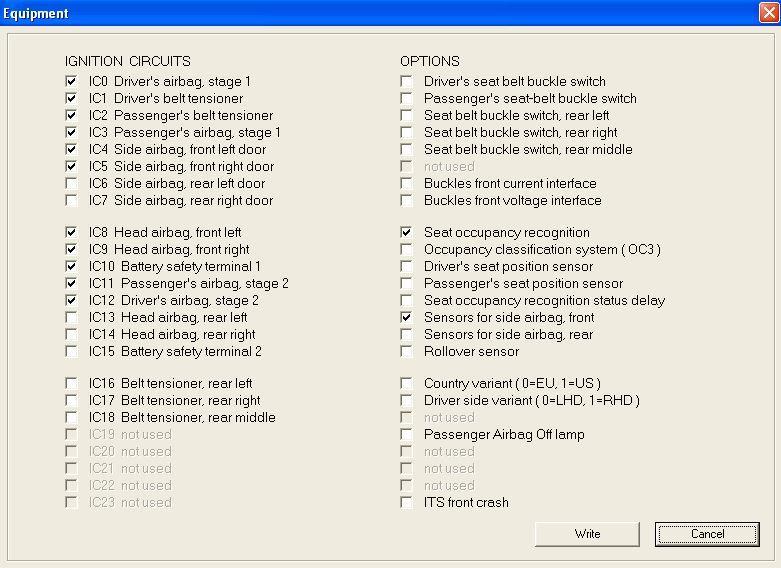
Task: Toggle the Rollover sensor checkbox
Action: click(406, 351)
